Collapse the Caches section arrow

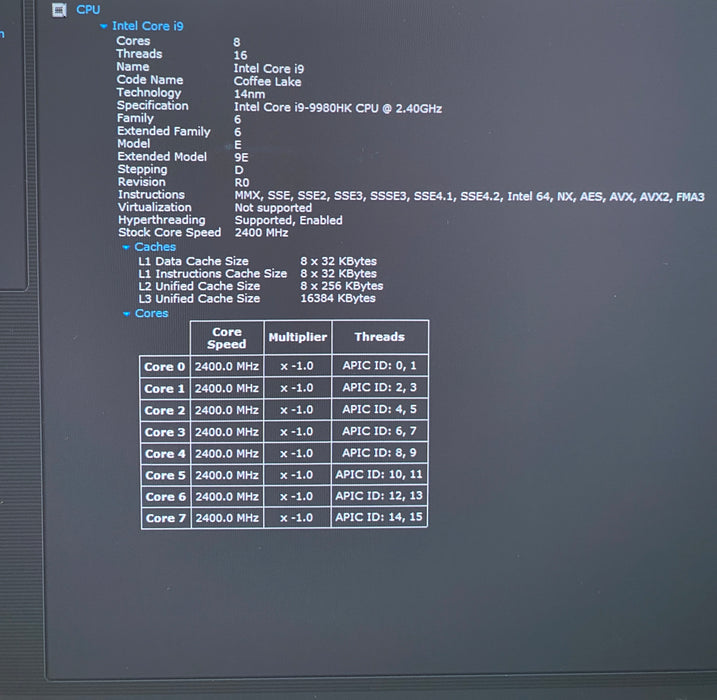pyautogui.click(x=126, y=247)
